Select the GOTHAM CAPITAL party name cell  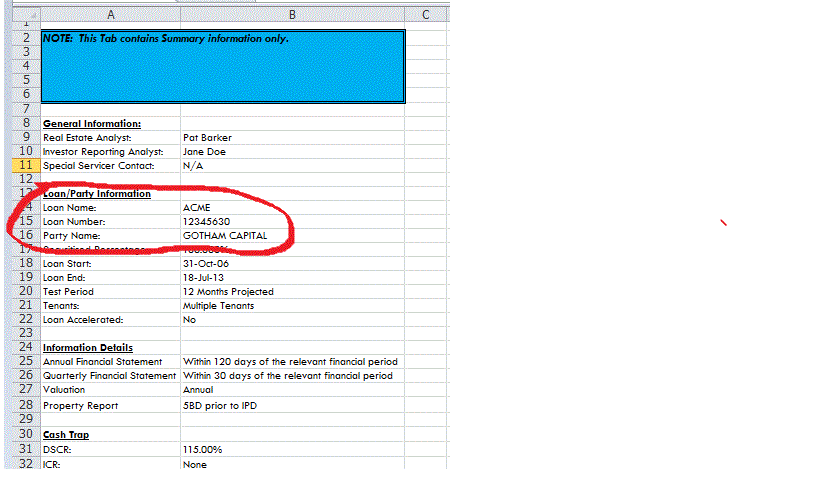click(x=225, y=236)
